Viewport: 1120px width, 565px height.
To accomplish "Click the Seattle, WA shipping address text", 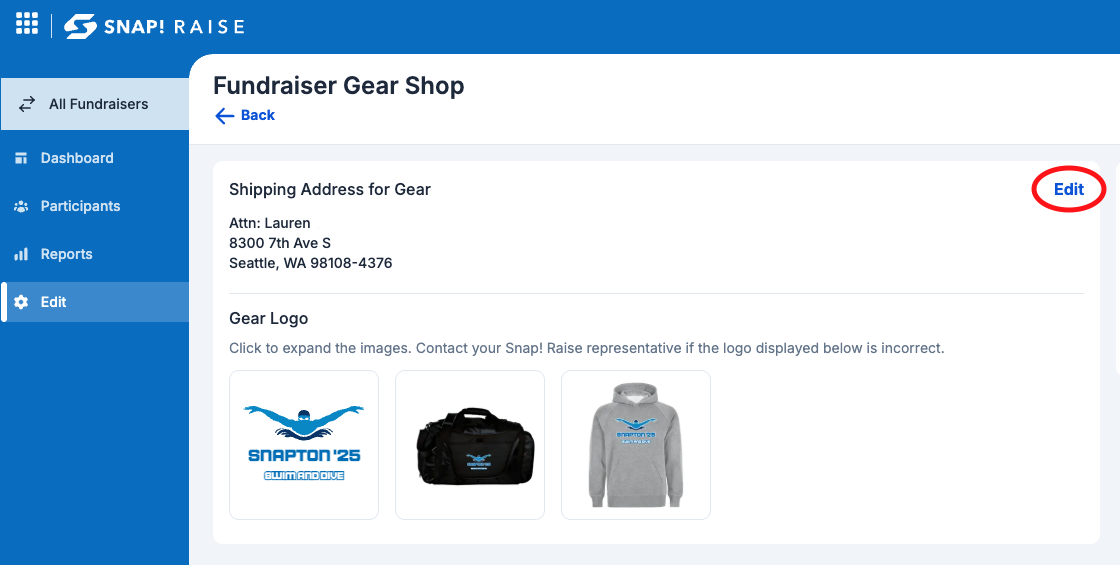I will click(311, 263).
